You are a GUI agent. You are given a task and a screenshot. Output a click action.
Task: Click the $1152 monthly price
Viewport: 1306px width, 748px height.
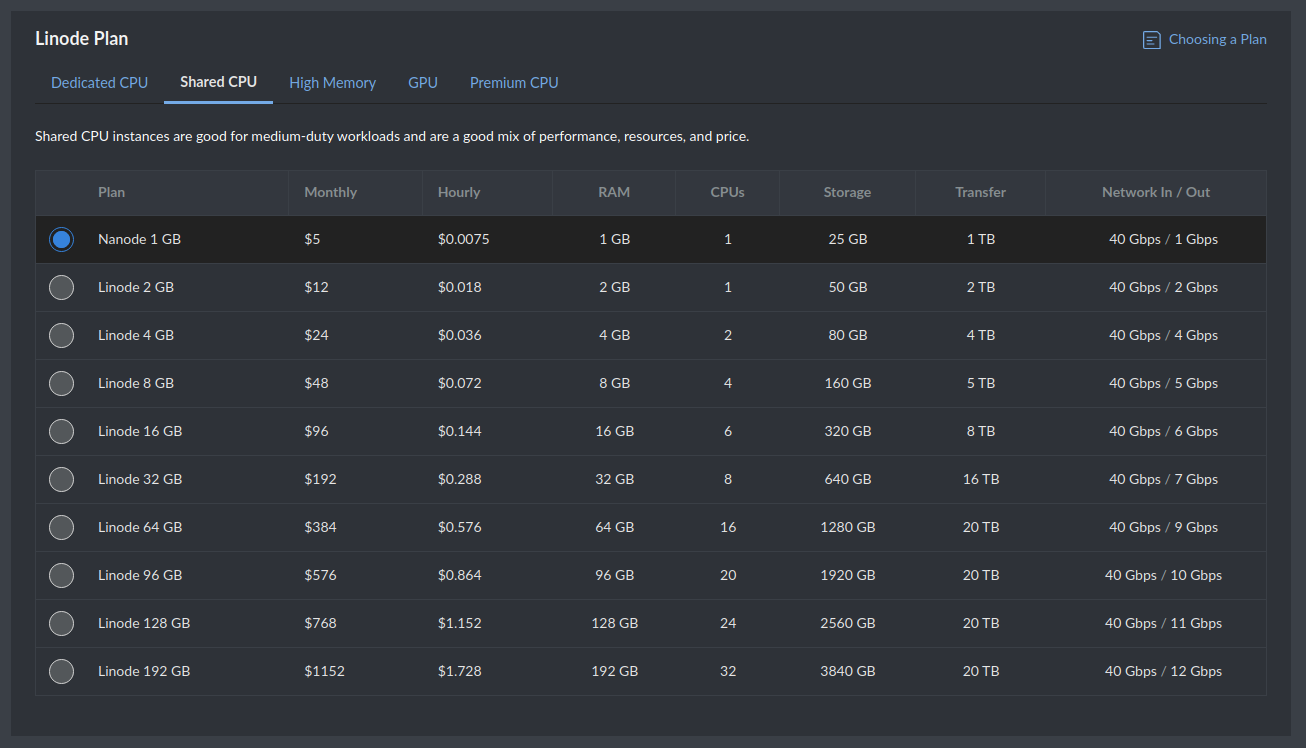[x=324, y=672]
